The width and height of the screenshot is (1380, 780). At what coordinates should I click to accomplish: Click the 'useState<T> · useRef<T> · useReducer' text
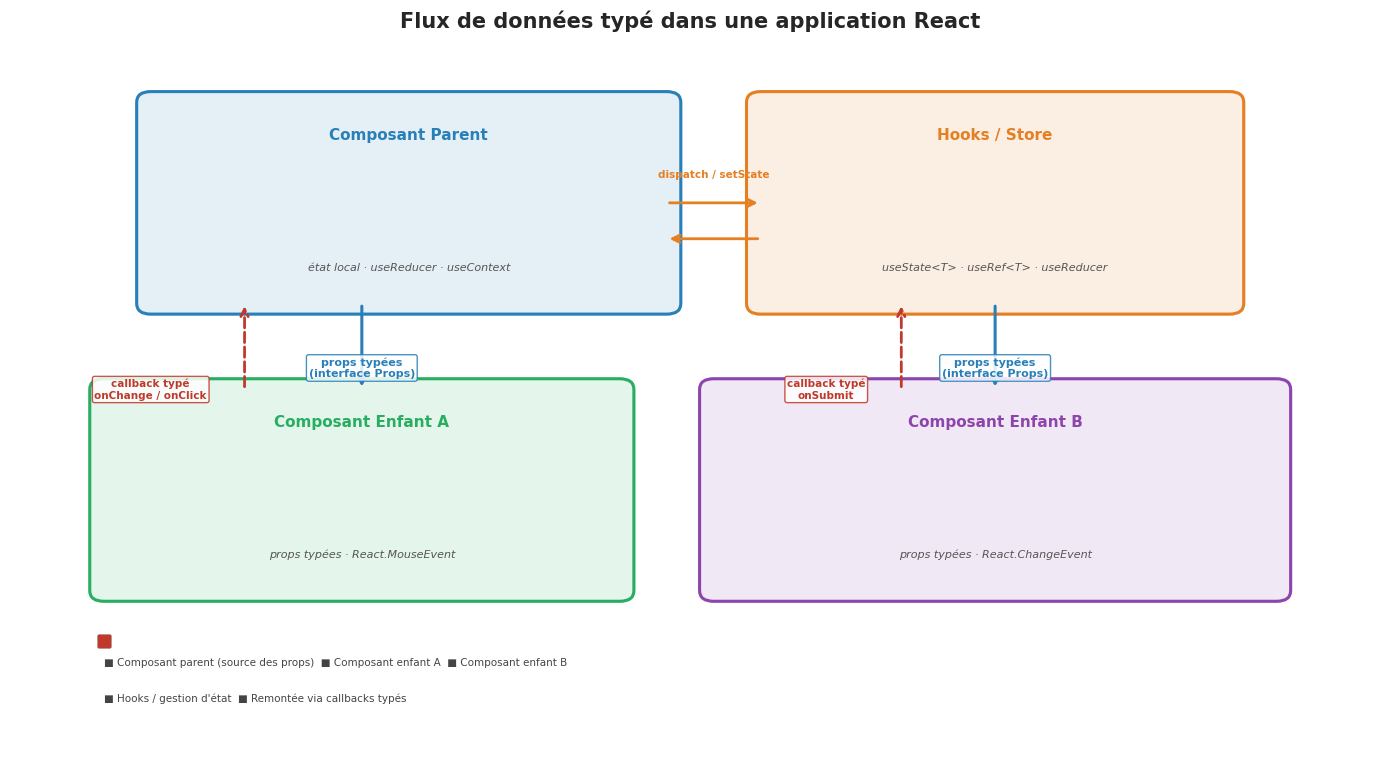click(x=994, y=268)
